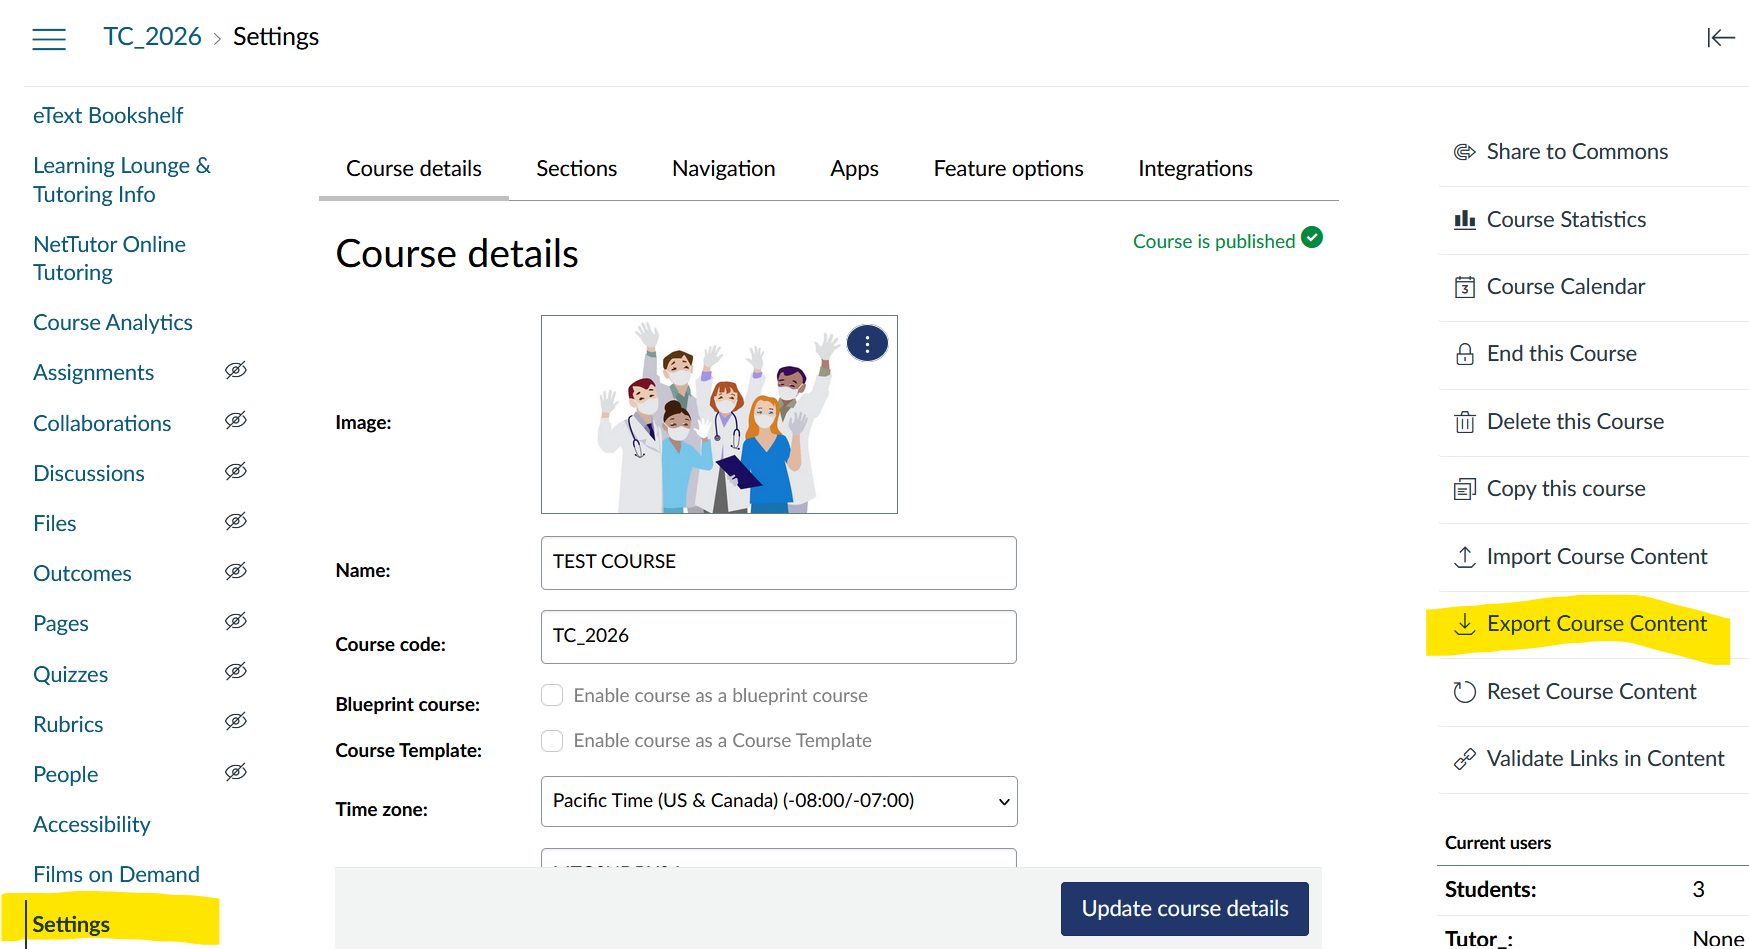Open NetTutor Online Tutoring link
The width and height of the screenshot is (1749, 949).
[x=109, y=259]
